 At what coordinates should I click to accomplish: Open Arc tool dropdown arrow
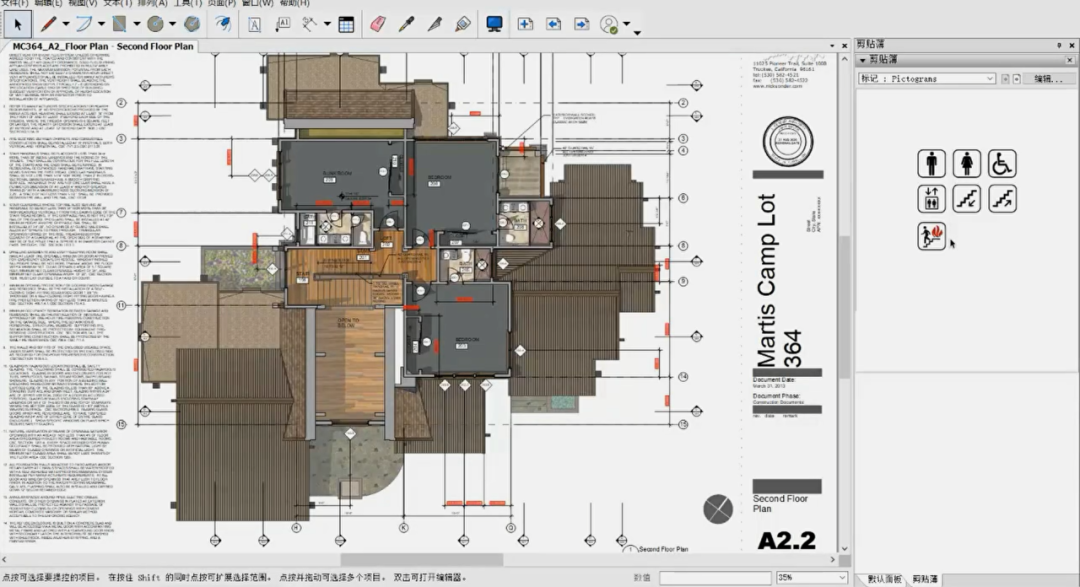pyautogui.click(x=101, y=25)
